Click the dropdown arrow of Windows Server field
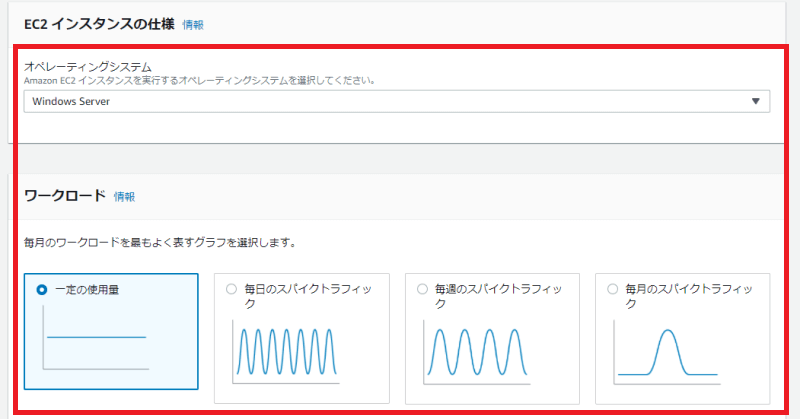Image resolution: width=800 pixels, height=419 pixels. click(x=756, y=102)
